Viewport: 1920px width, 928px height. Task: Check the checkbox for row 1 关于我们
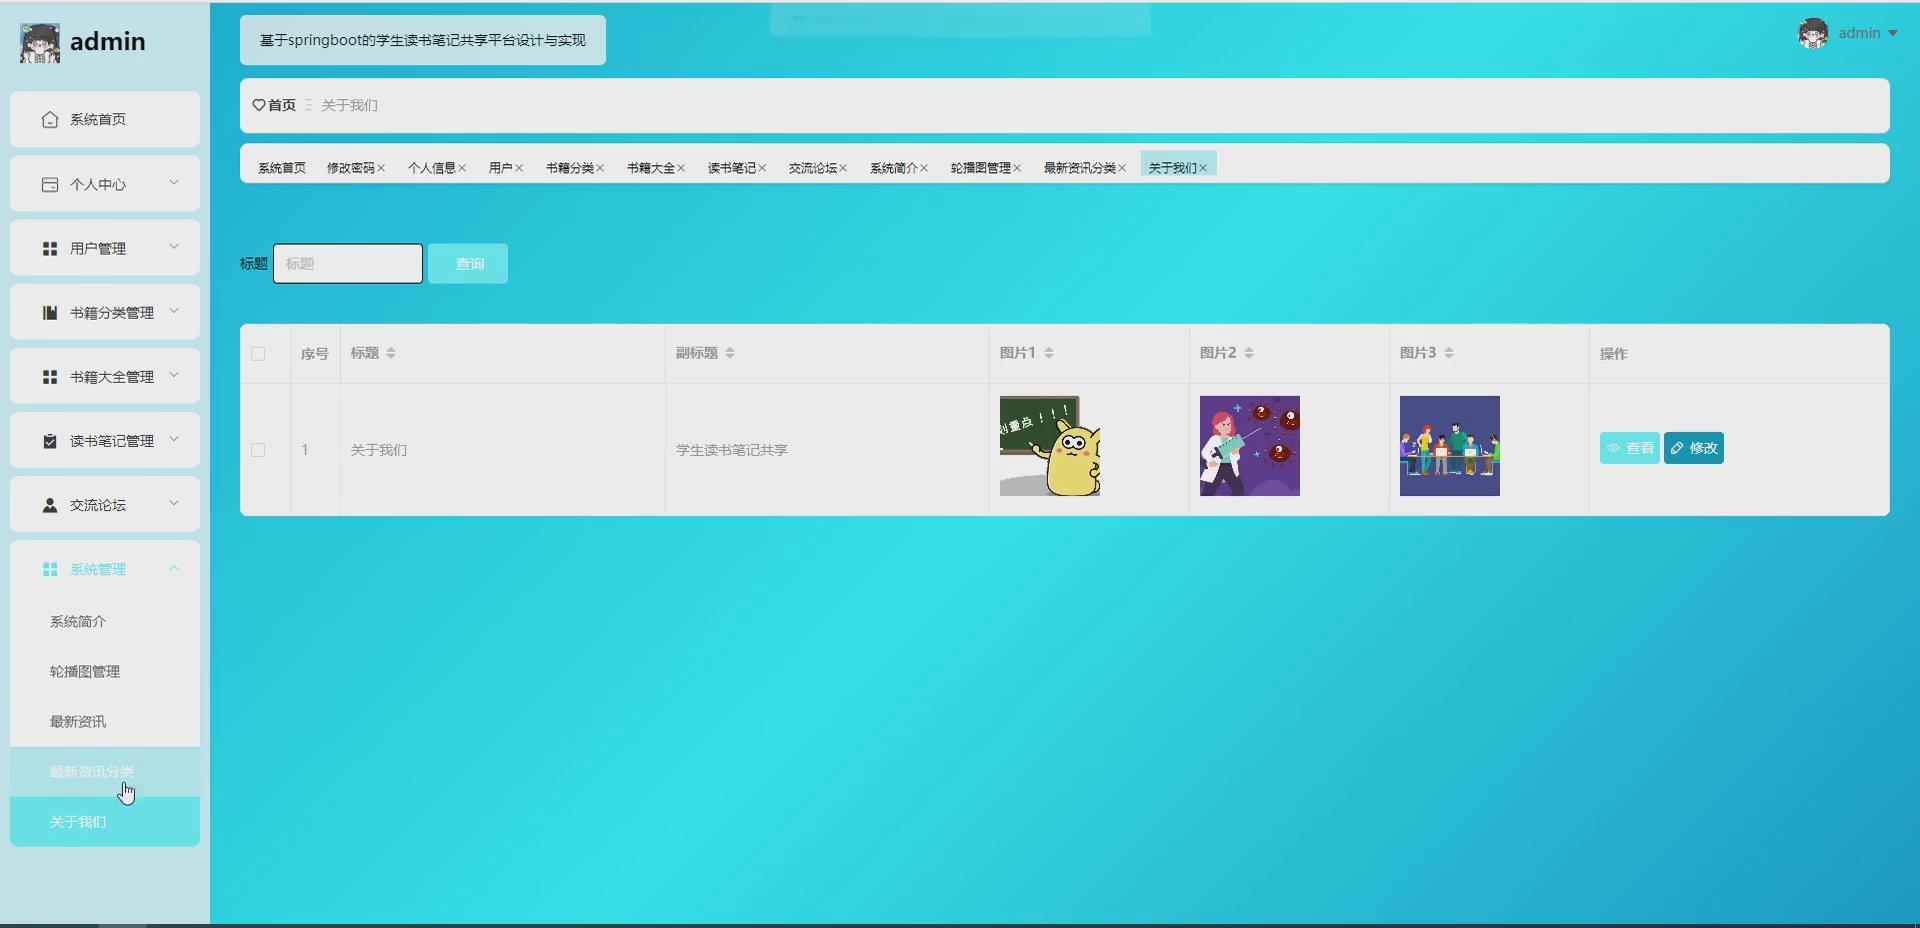[258, 449]
